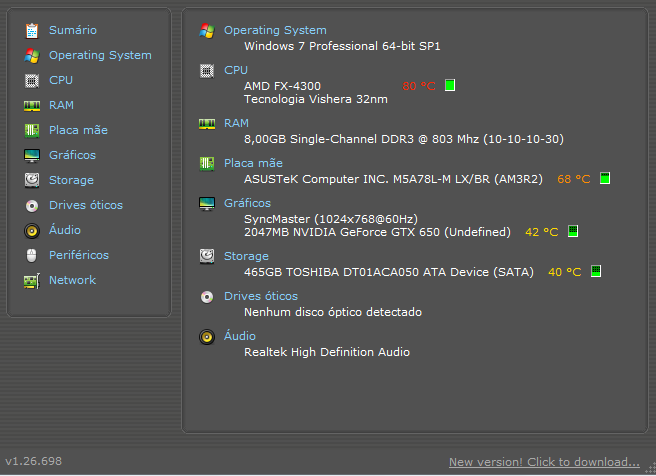Open the Storage hard drive sidebar icon
656x476 pixels.
(32, 180)
